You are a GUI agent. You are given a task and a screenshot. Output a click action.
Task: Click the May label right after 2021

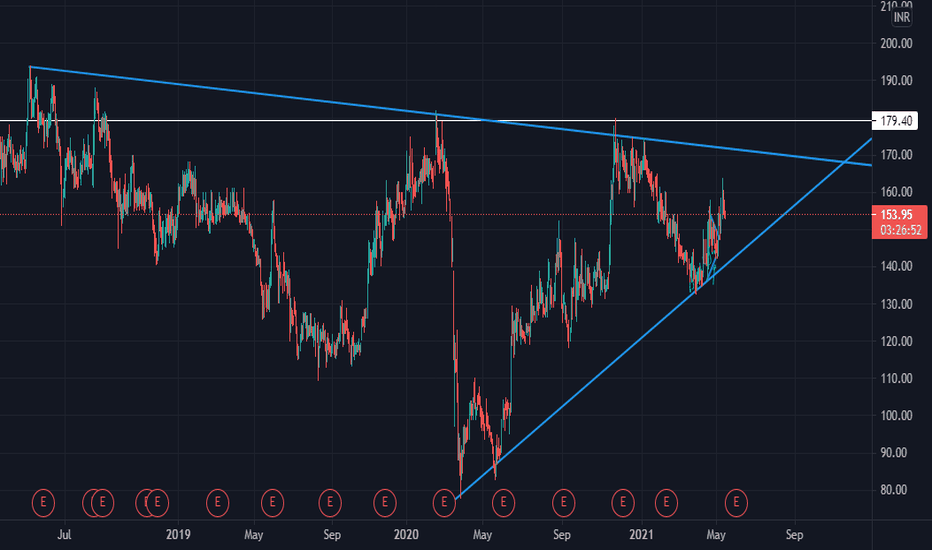click(x=716, y=535)
